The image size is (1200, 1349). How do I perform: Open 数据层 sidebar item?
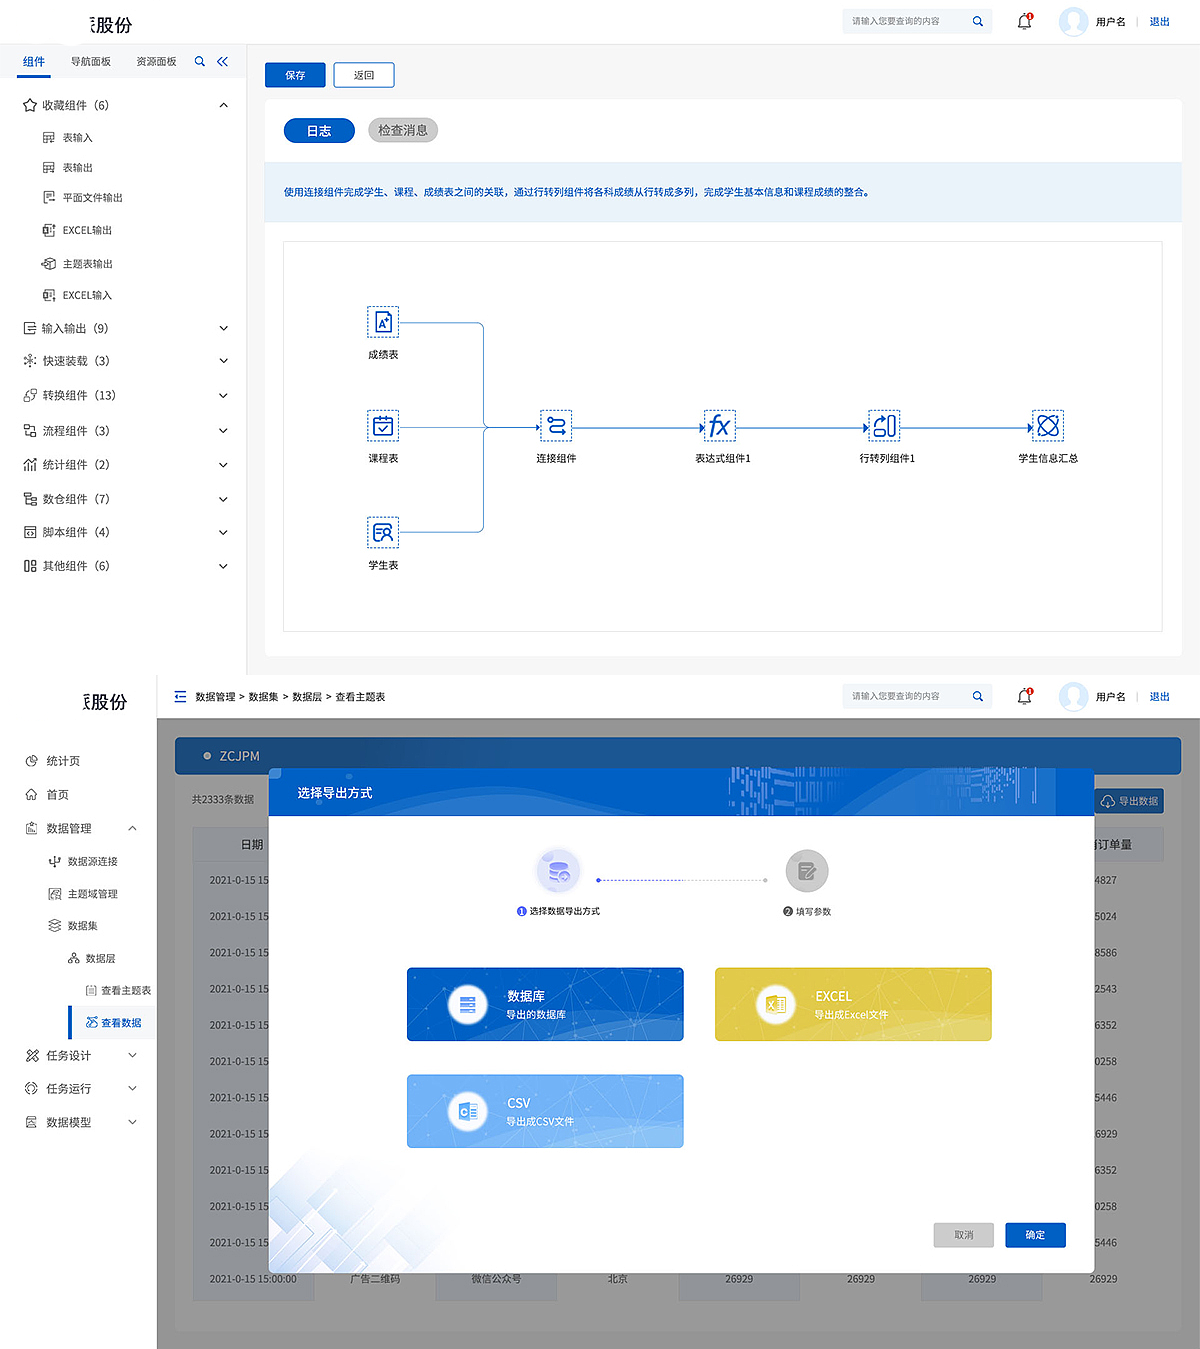(x=91, y=958)
